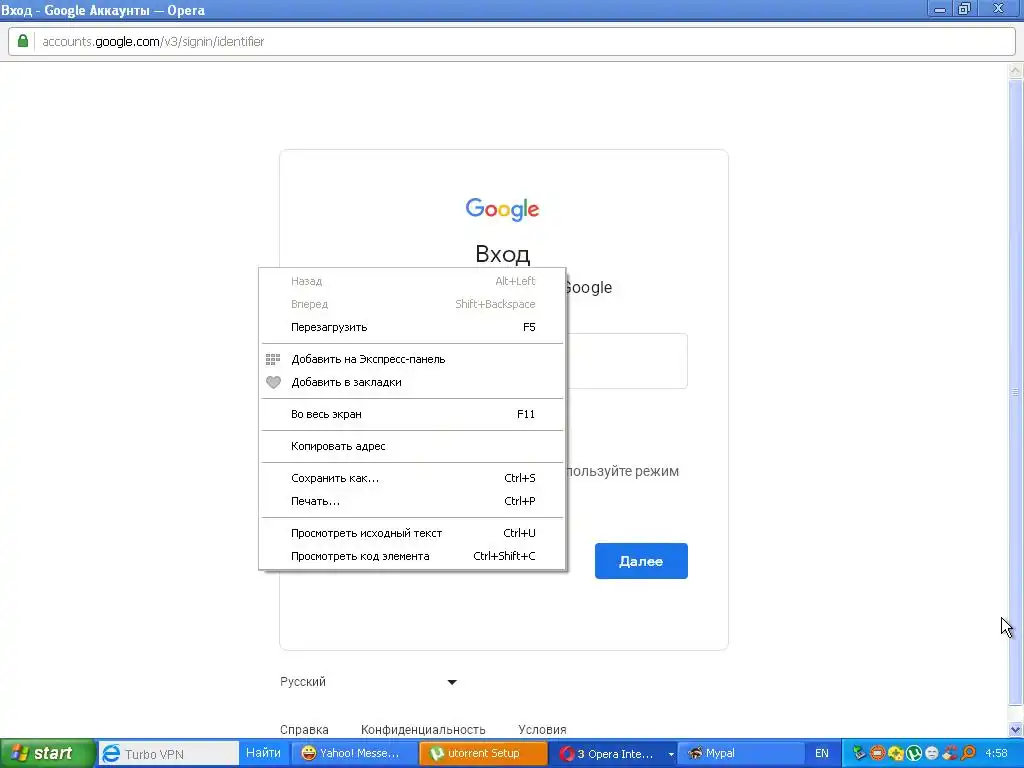Minimize the Opera window
The width and height of the screenshot is (1024, 768).
coord(940,9)
